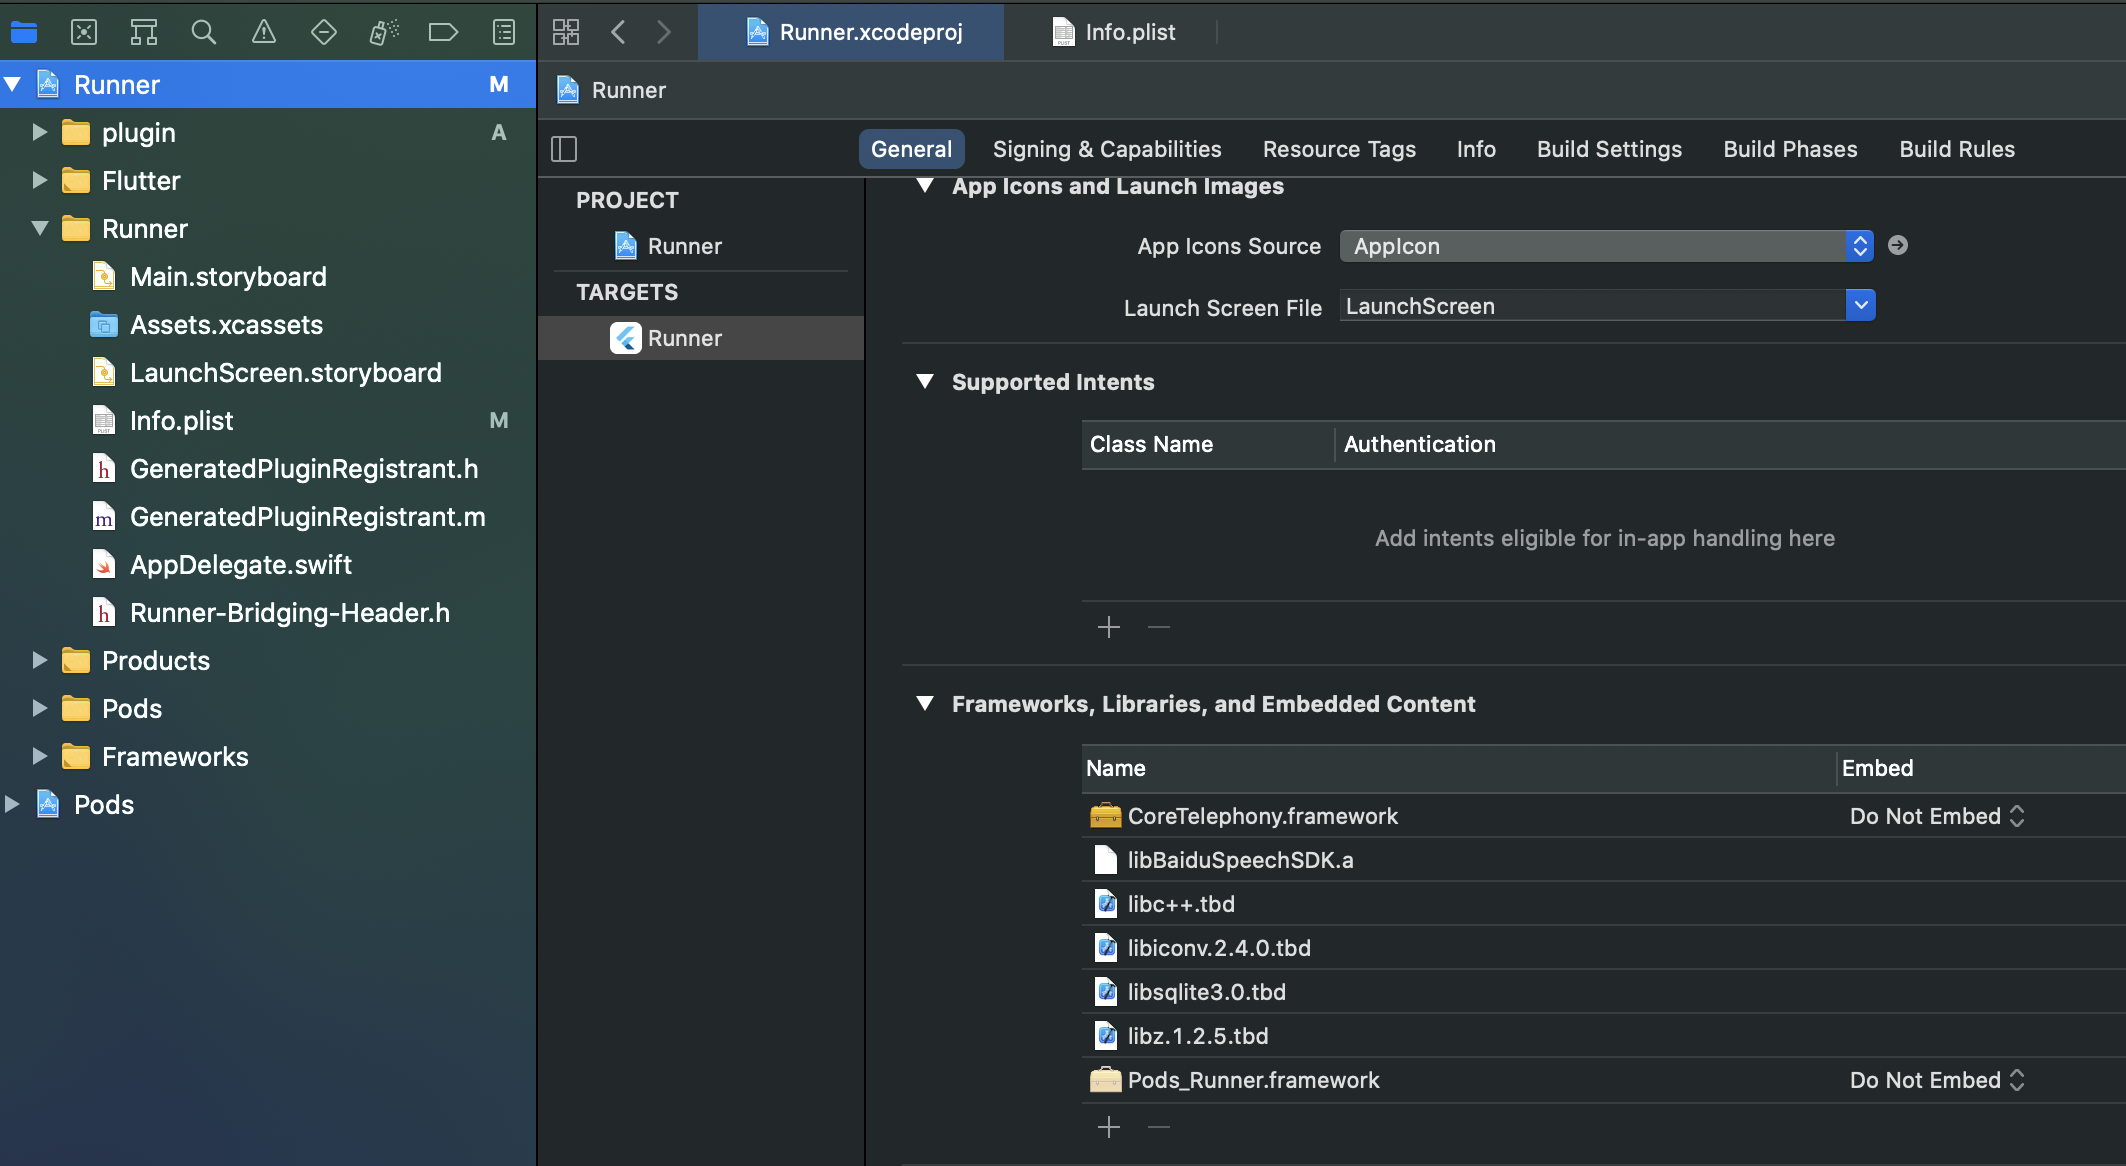2126x1166 pixels.
Task: Open the Breakpoint navigator icon
Action: tap(443, 32)
